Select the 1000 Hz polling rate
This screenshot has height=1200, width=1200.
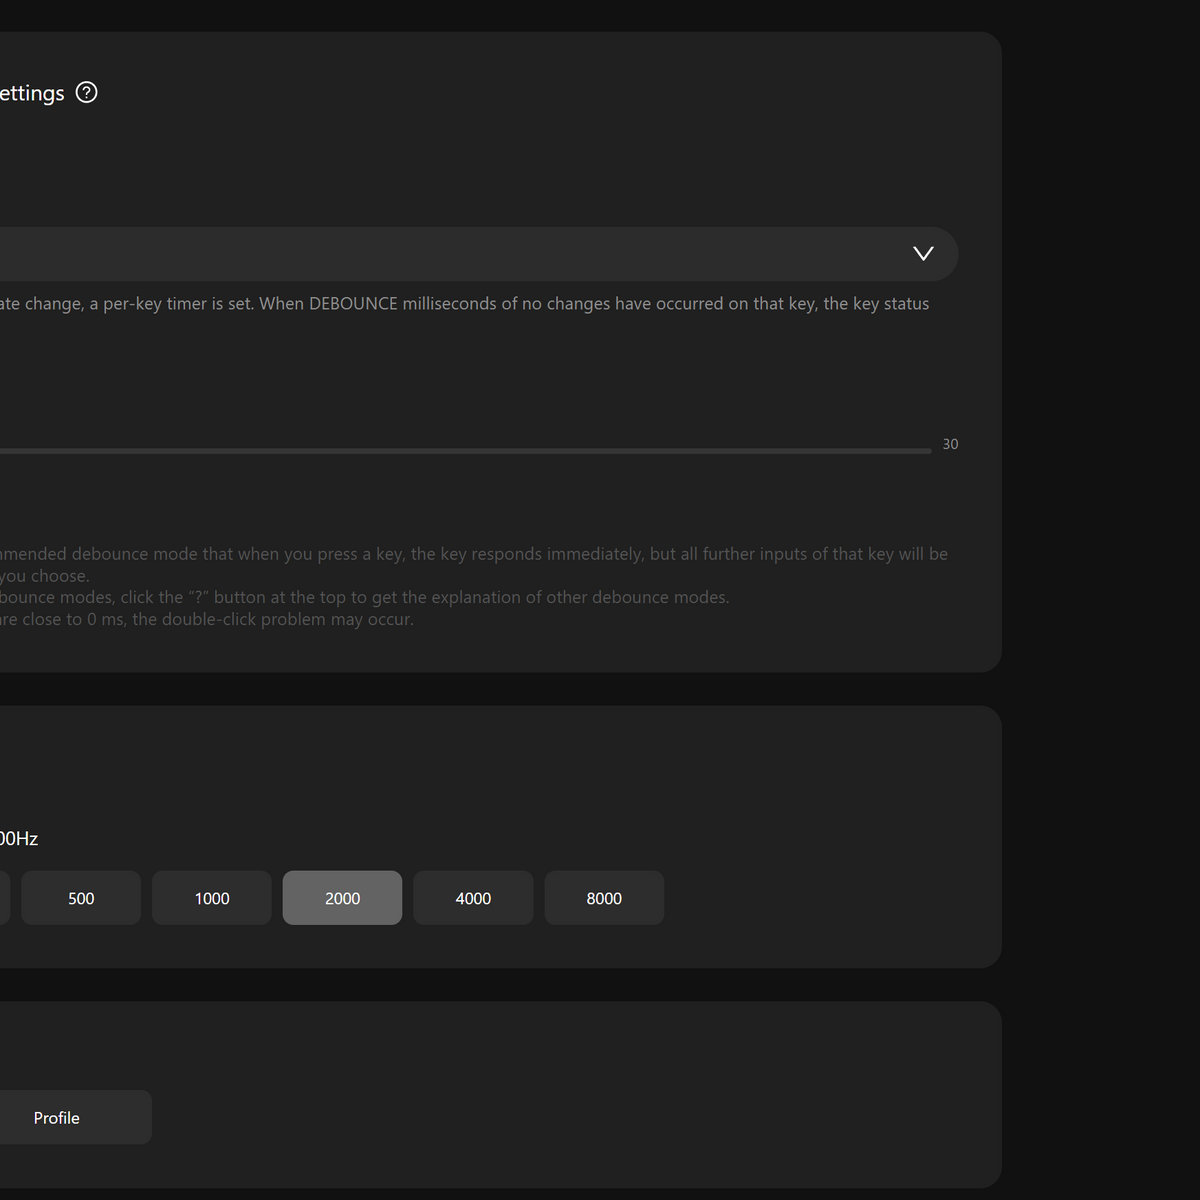(212, 898)
